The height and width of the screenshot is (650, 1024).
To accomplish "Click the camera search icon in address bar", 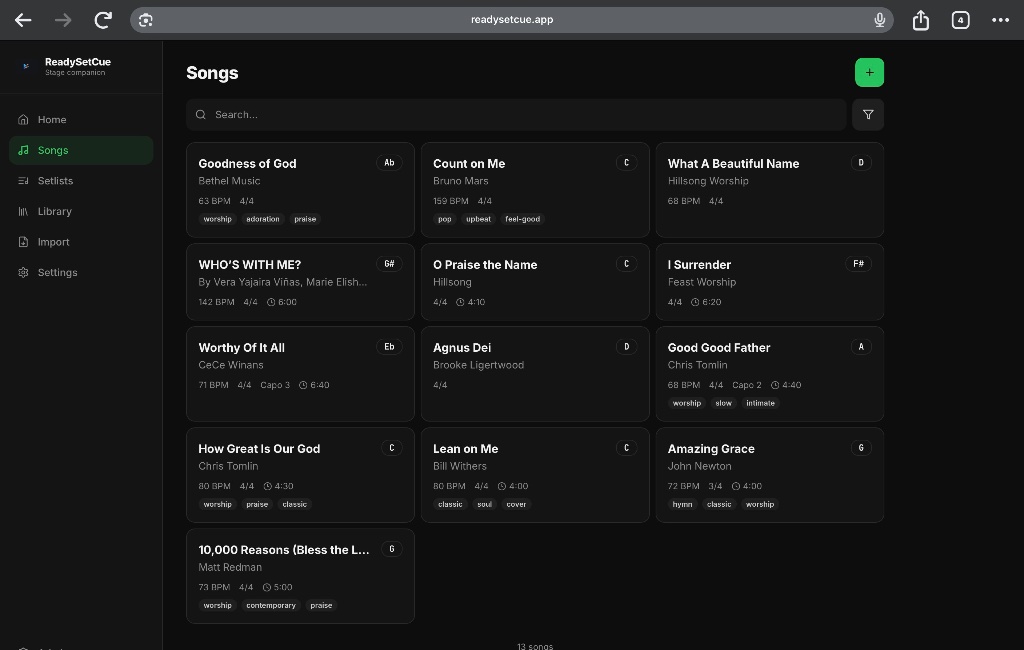I will (x=146, y=20).
